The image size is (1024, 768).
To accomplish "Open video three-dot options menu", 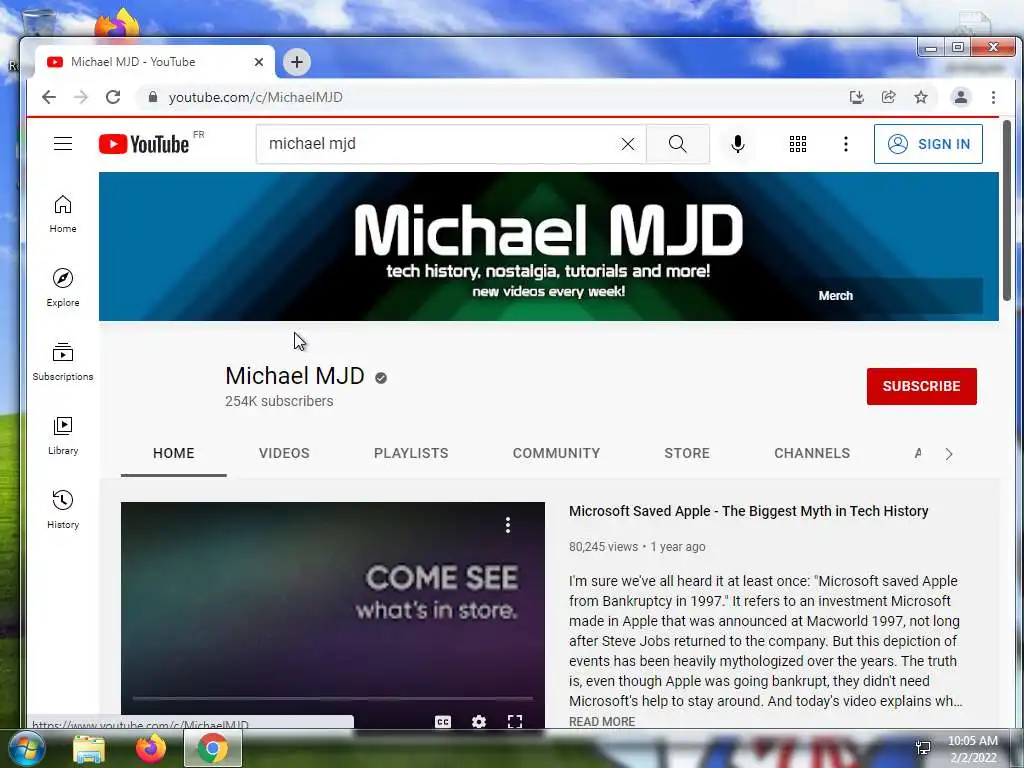I will [x=507, y=525].
